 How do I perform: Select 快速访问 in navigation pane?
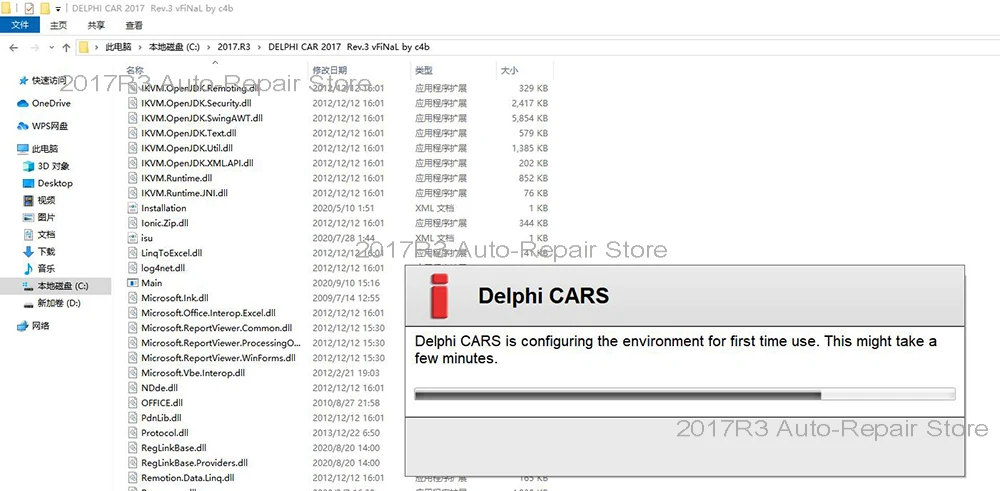coord(48,80)
